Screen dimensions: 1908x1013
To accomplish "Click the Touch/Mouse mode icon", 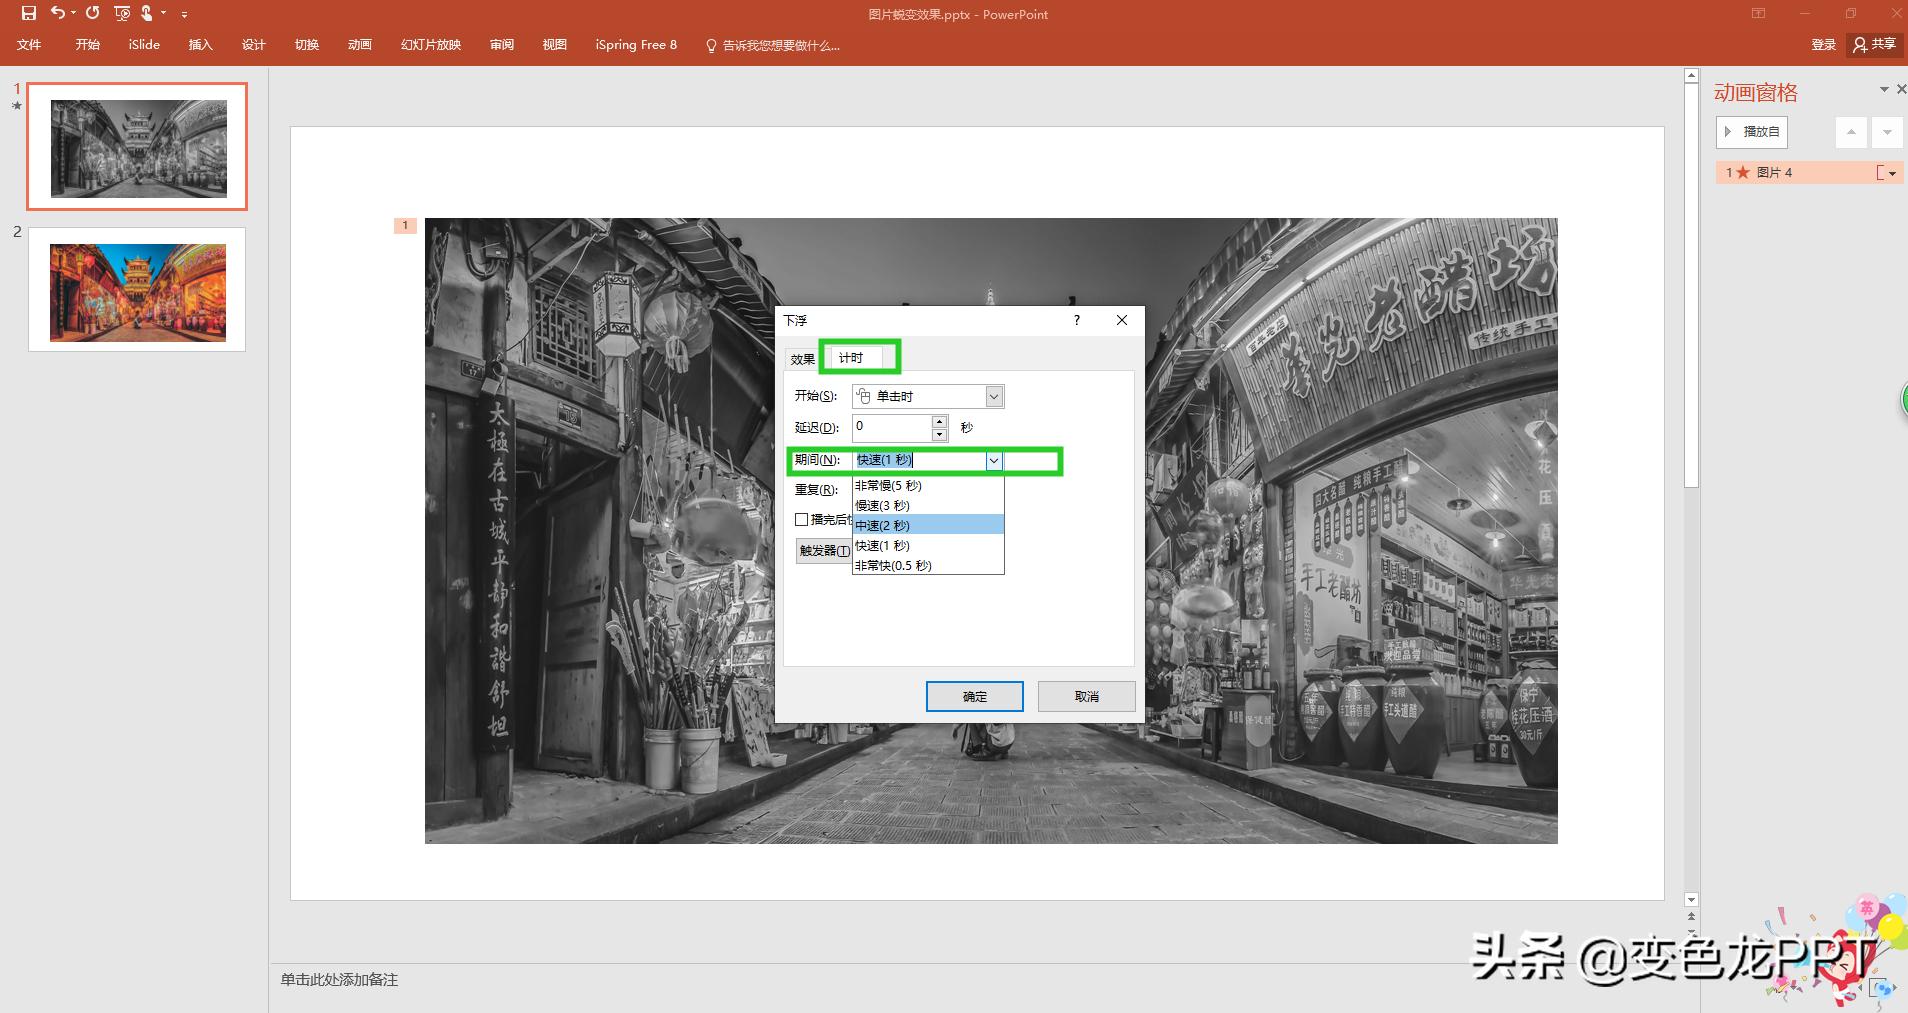I will [x=148, y=13].
